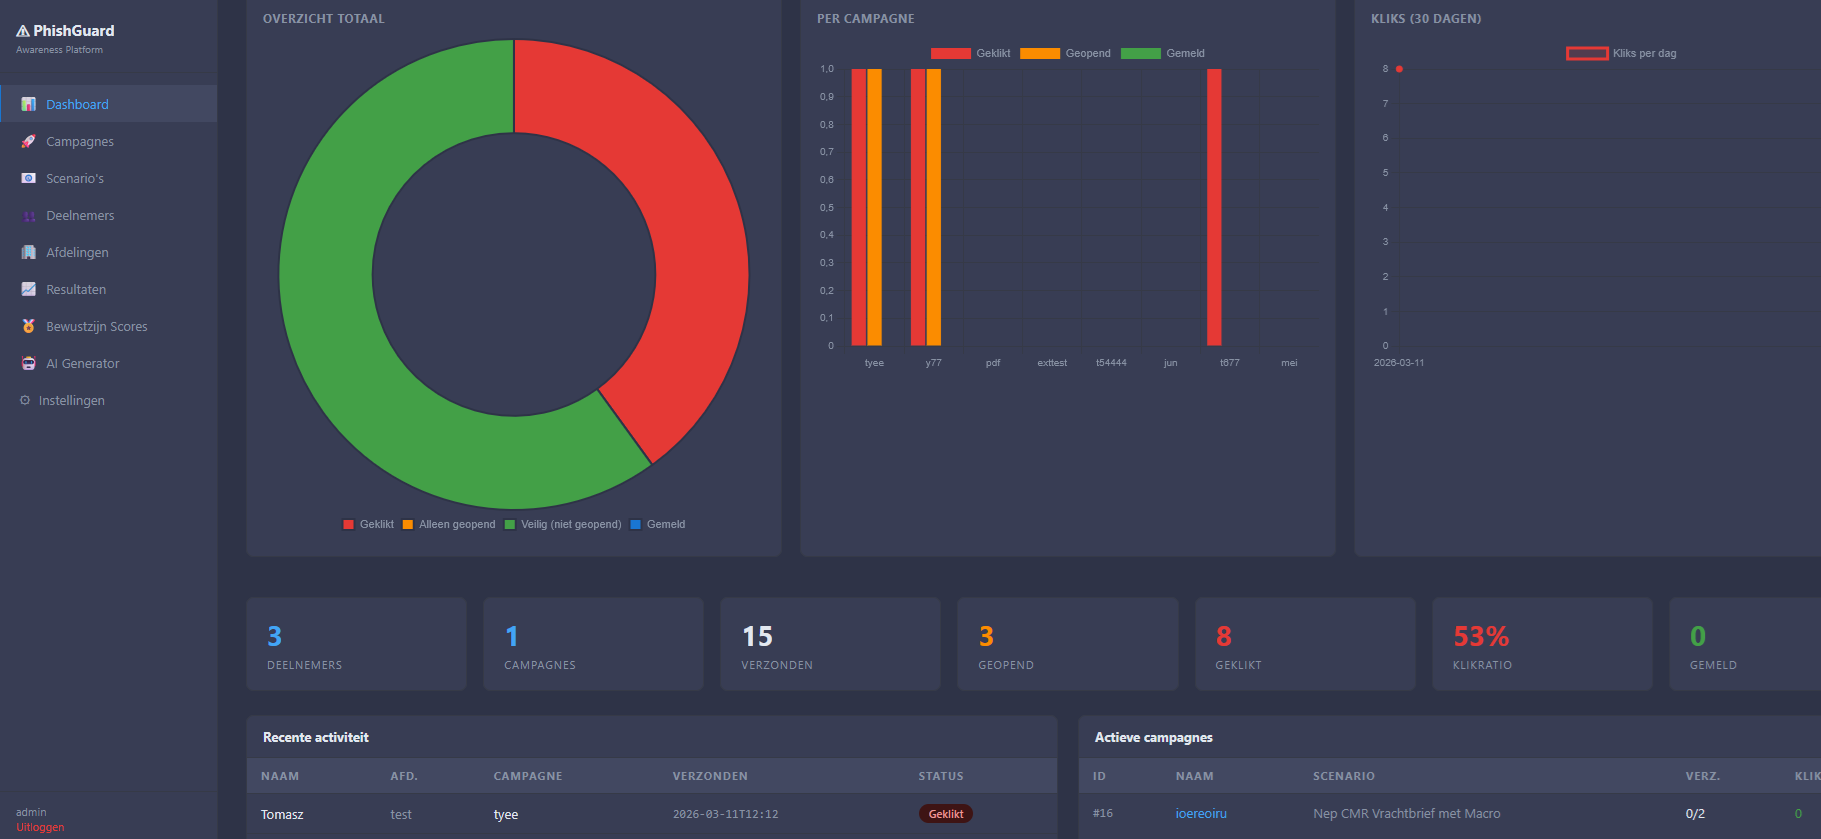Click the Deelnemers people icon
The image size is (1821, 839).
pyautogui.click(x=28, y=215)
